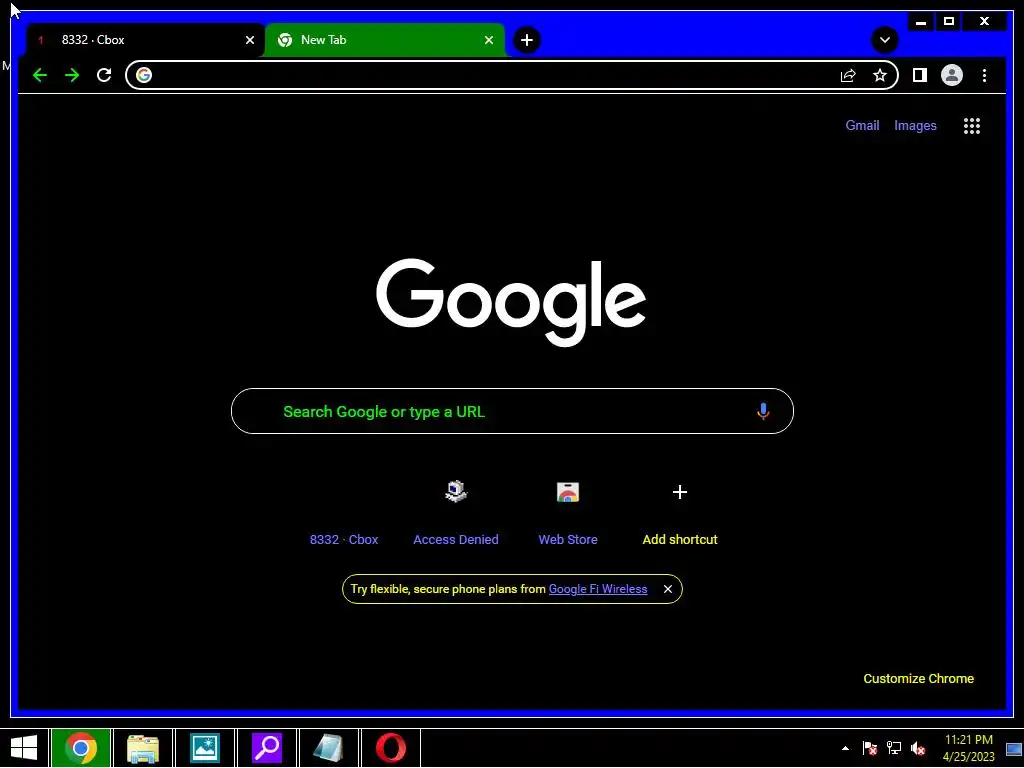Open Google Images link

[915, 125]
